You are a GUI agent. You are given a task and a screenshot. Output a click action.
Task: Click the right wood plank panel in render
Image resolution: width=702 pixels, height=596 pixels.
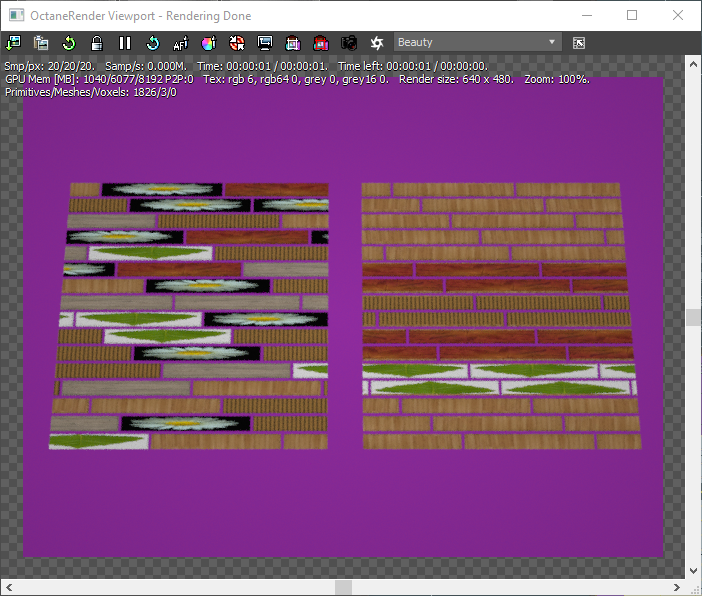coord(501,316)
